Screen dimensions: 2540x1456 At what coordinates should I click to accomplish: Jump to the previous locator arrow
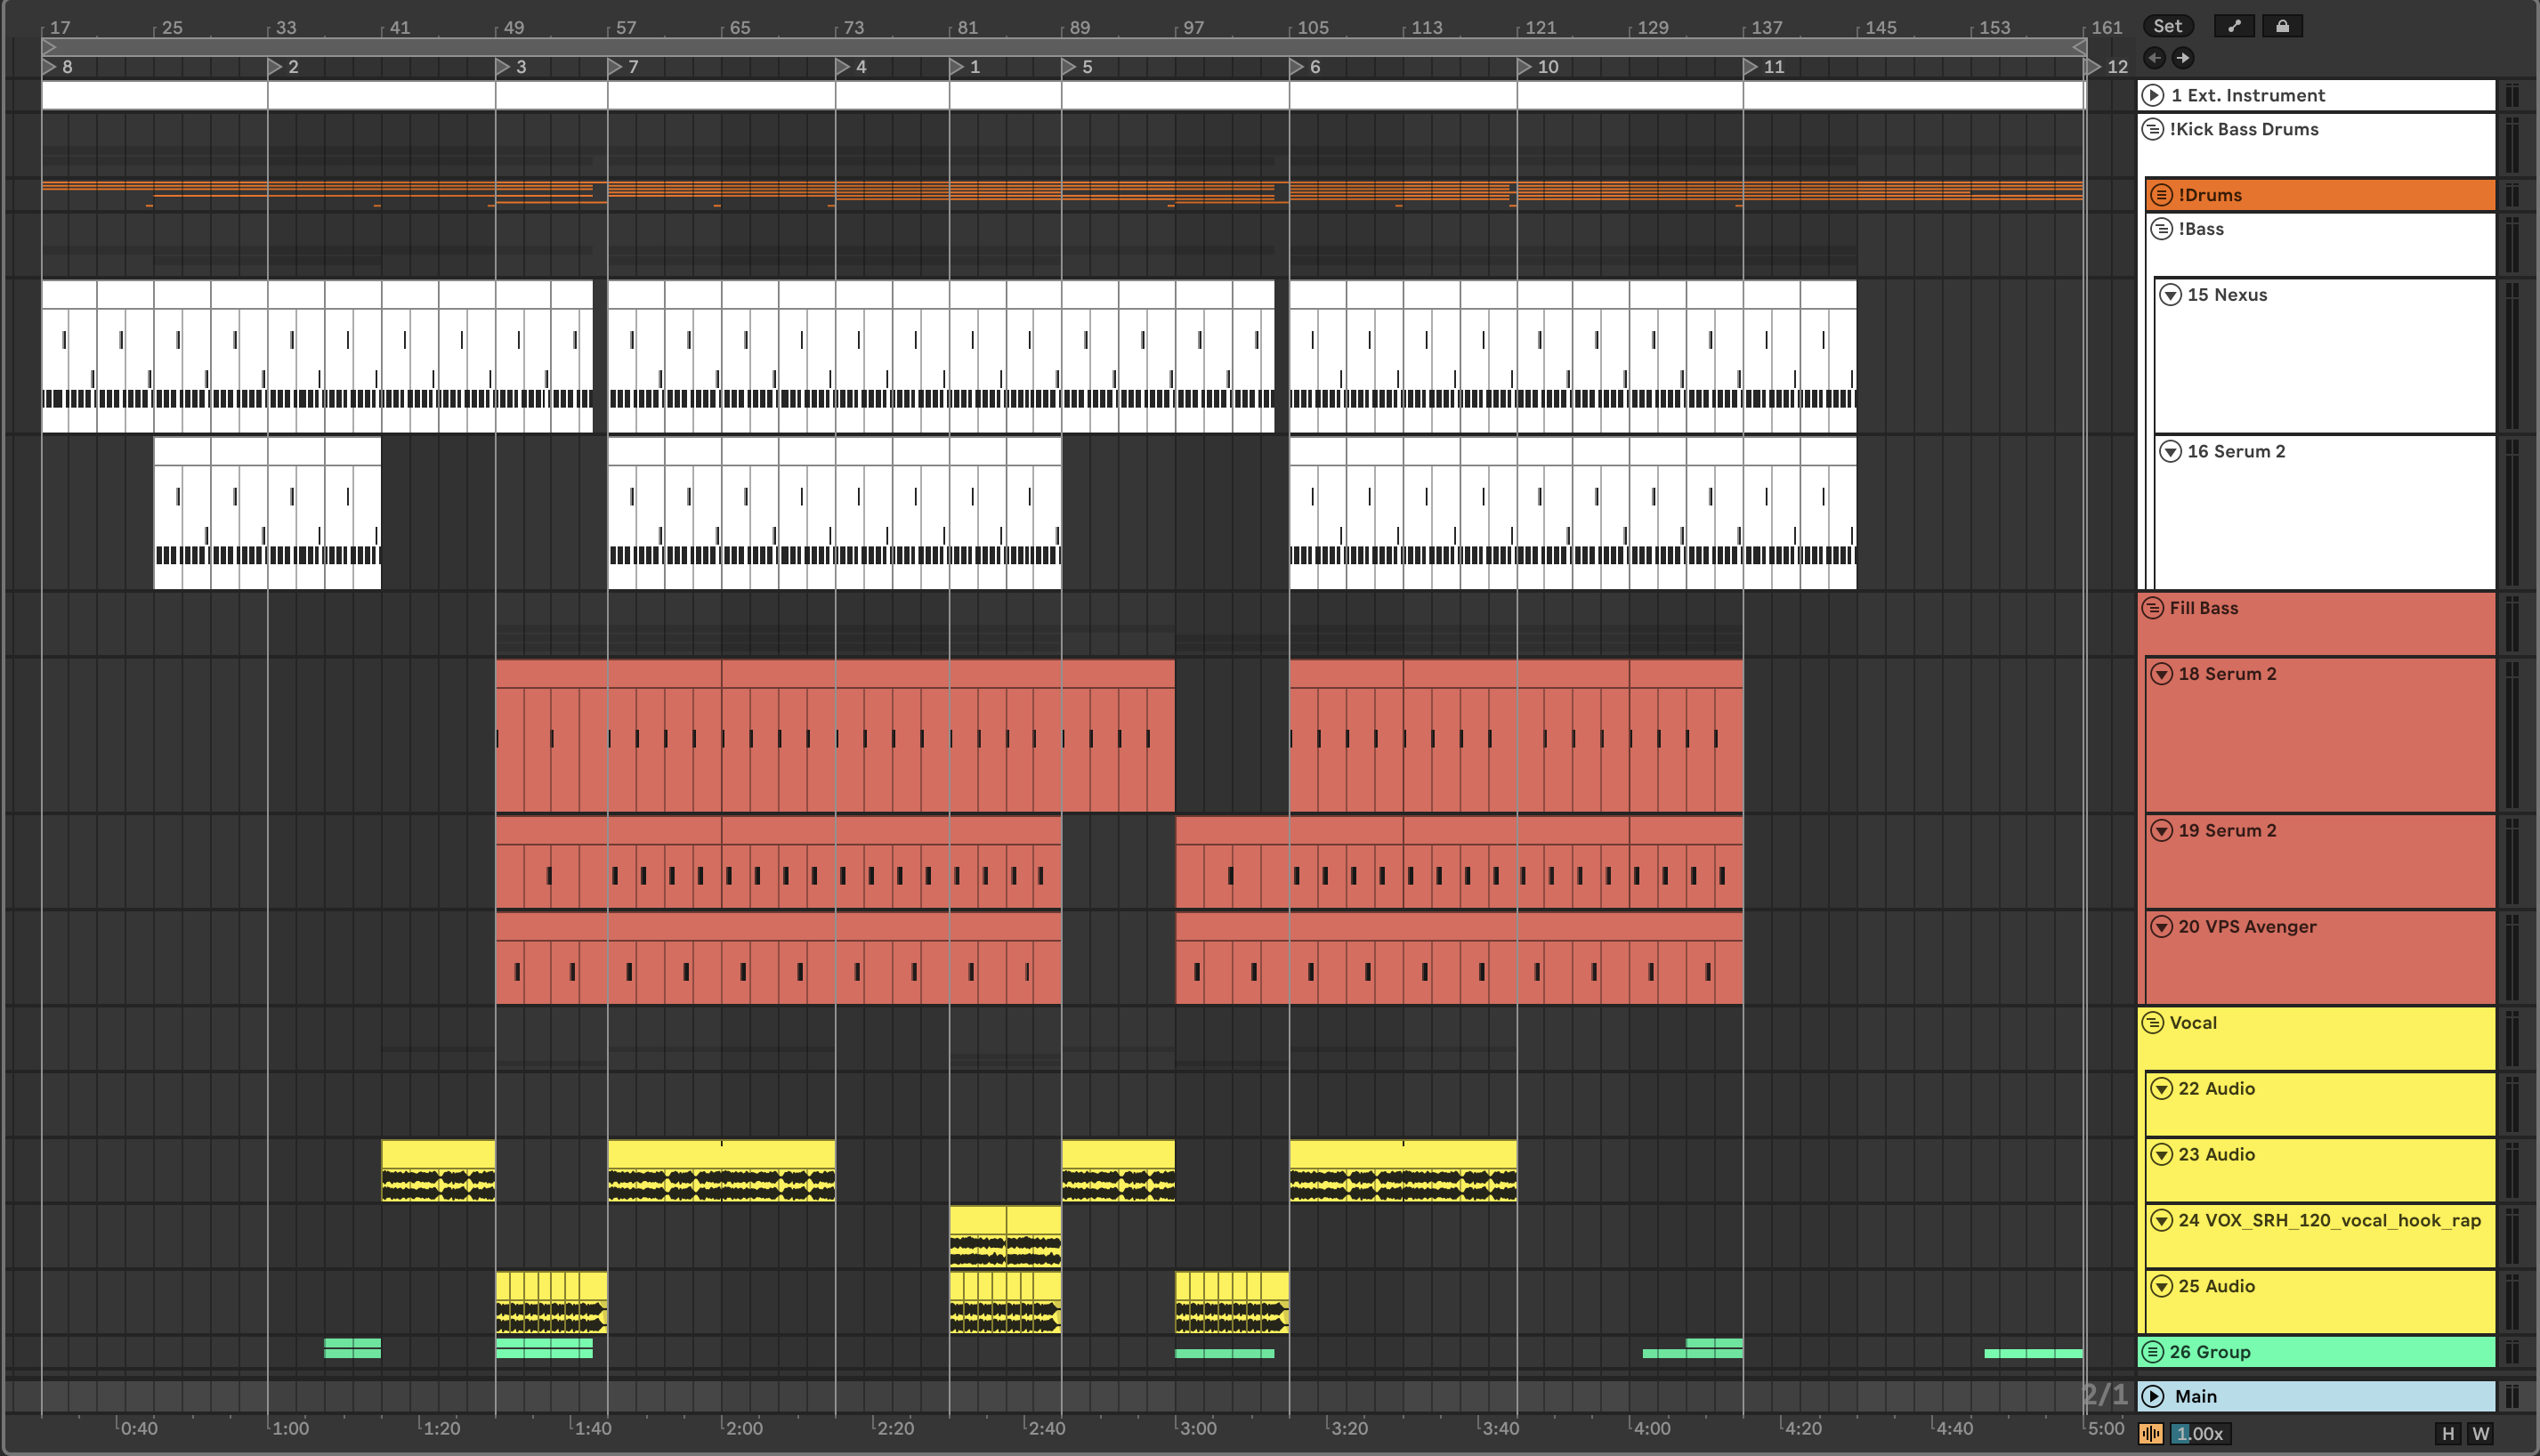pos(2154,58)
